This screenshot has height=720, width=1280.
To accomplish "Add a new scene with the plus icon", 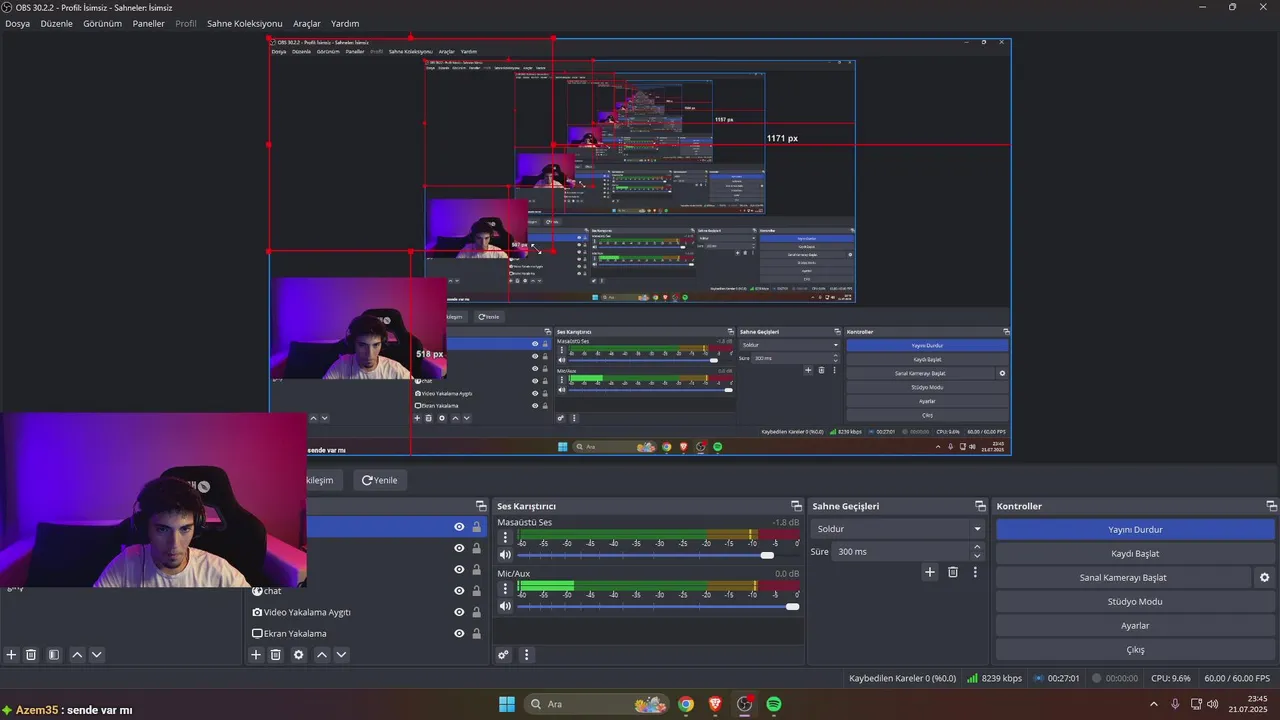I will (12, 655).
